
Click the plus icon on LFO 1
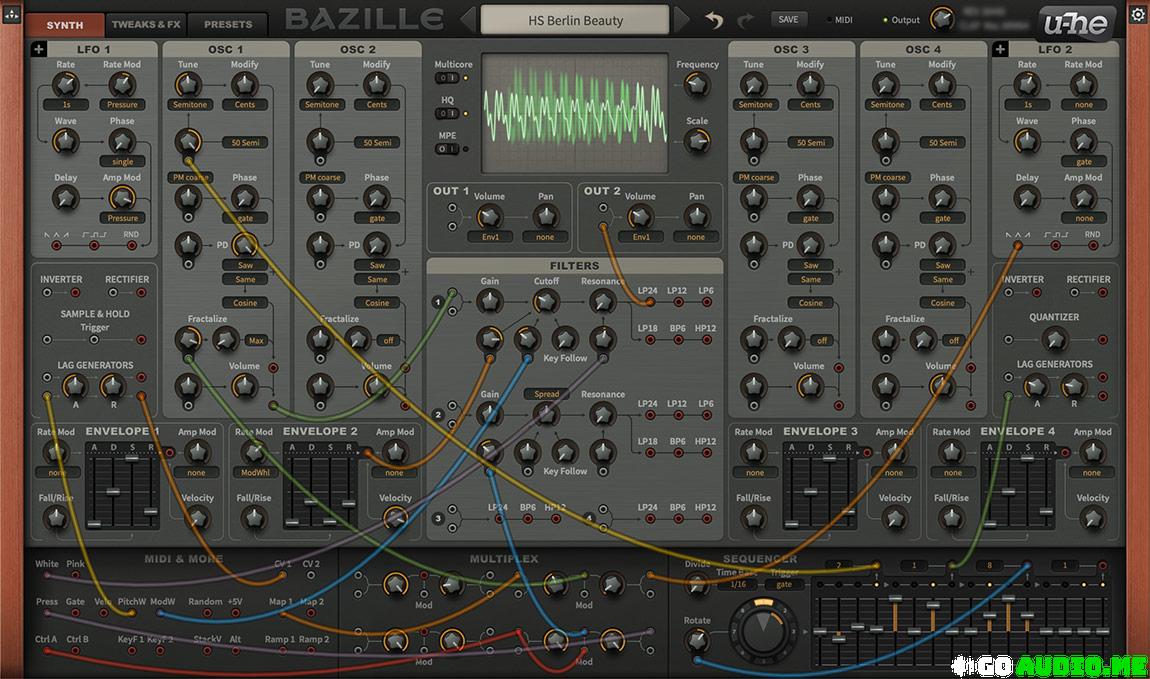tap(39, 49)
